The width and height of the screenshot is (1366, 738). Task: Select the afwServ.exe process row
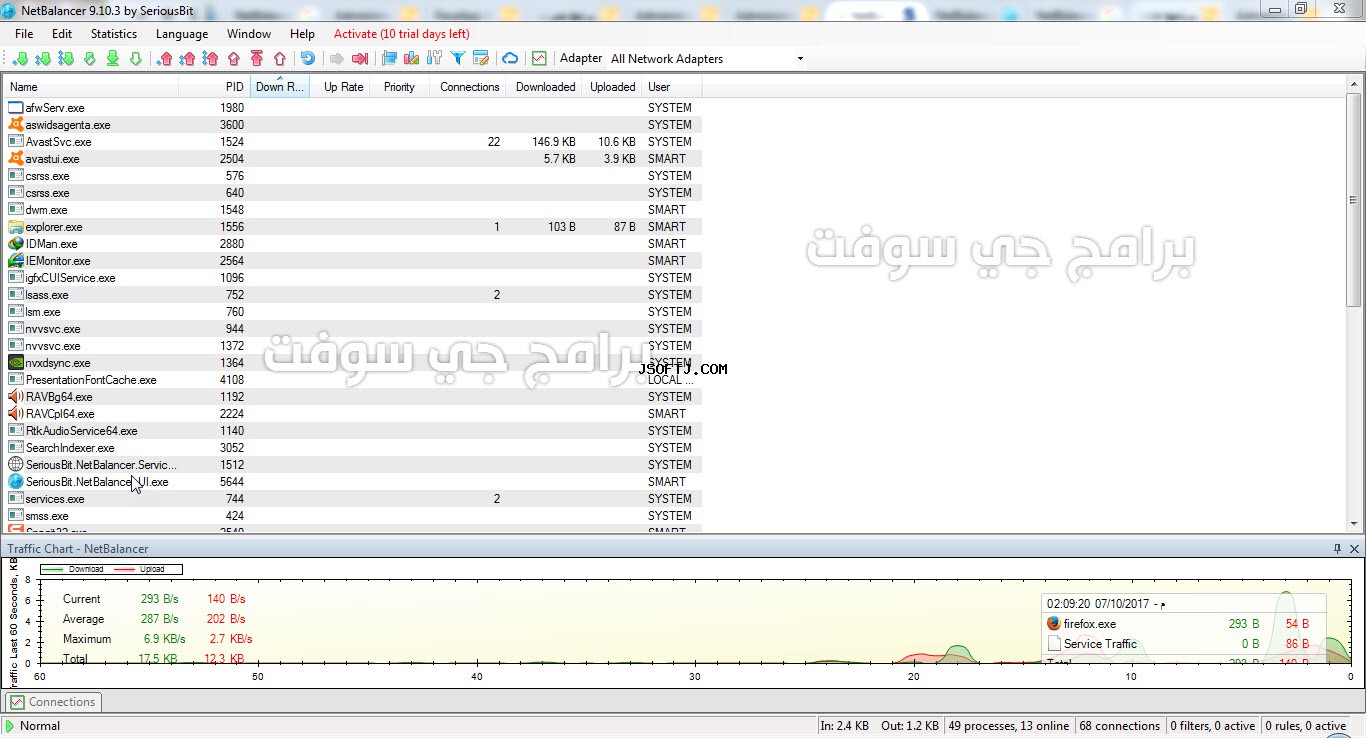(x=352, y=108)
